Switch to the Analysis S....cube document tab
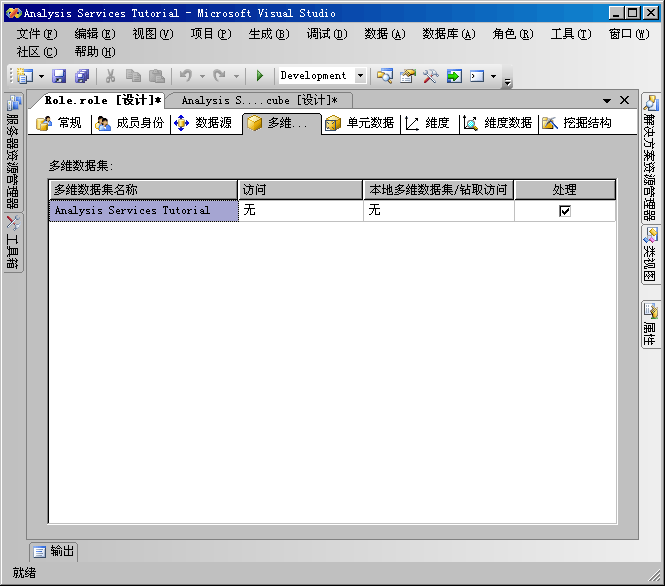The height and width of the screenshot is (586, 665). tap(258, 101)
